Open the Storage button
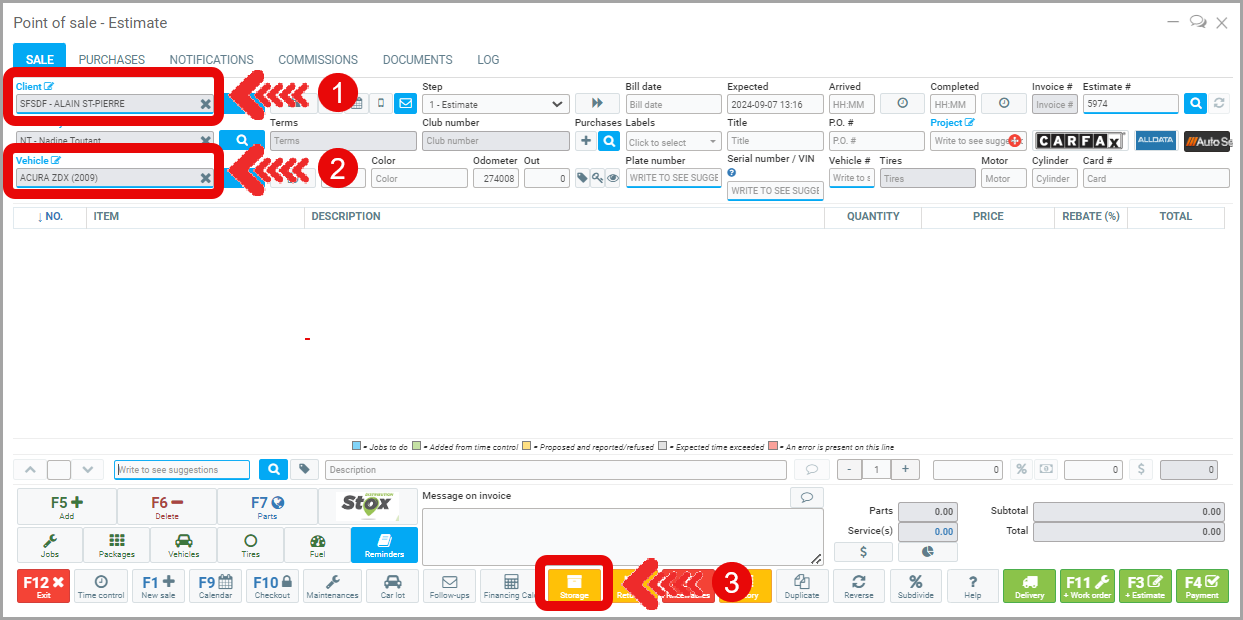 pos(574,586)
